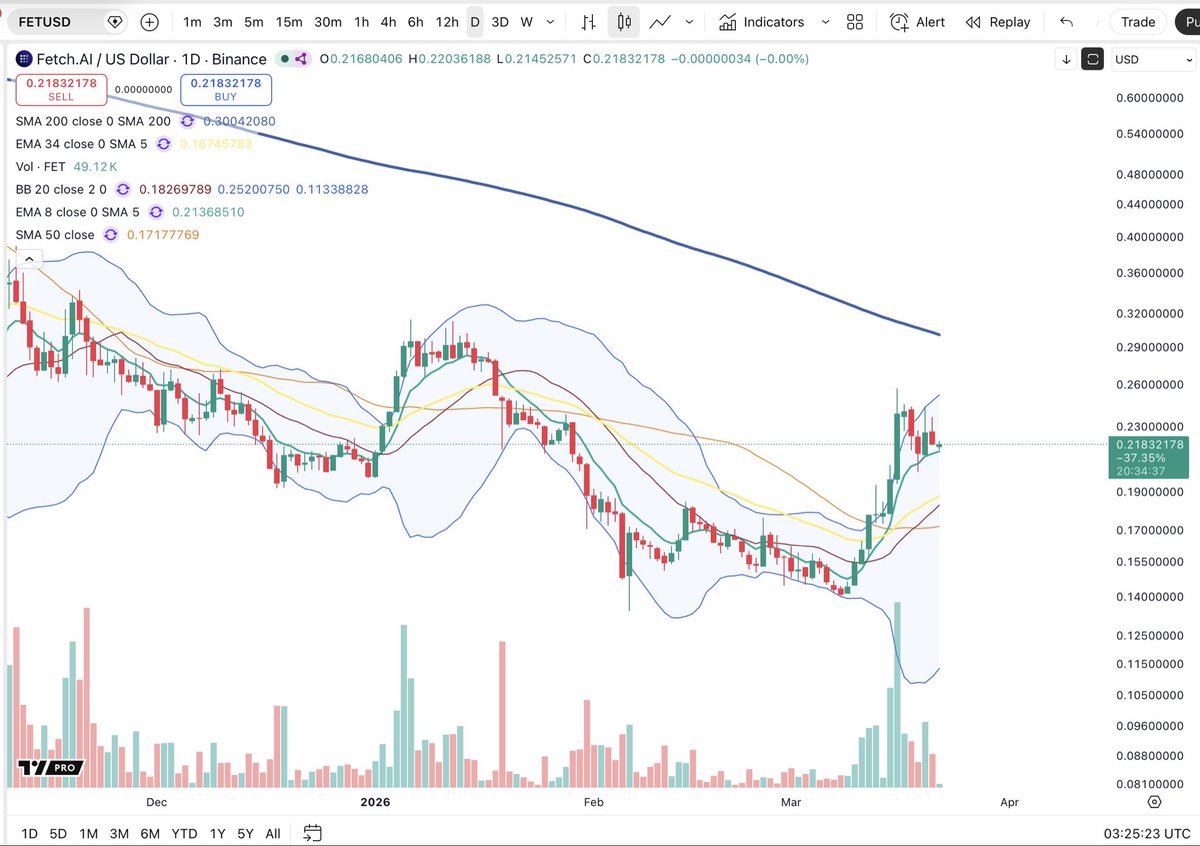Expand the favorite indicators dropdown chevron

coord(825,22)
